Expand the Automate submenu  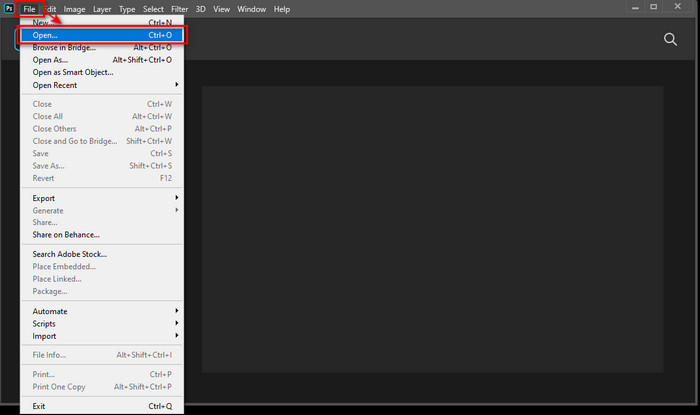(102, 311)
